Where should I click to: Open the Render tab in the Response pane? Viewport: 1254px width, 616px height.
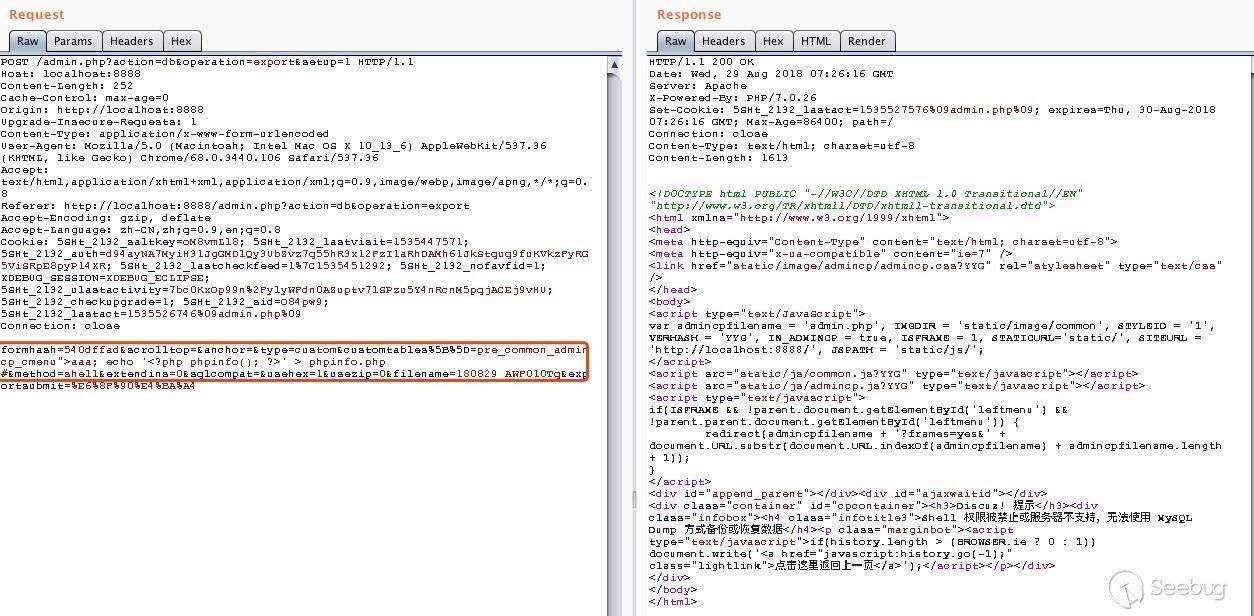(x=867, y=41)
